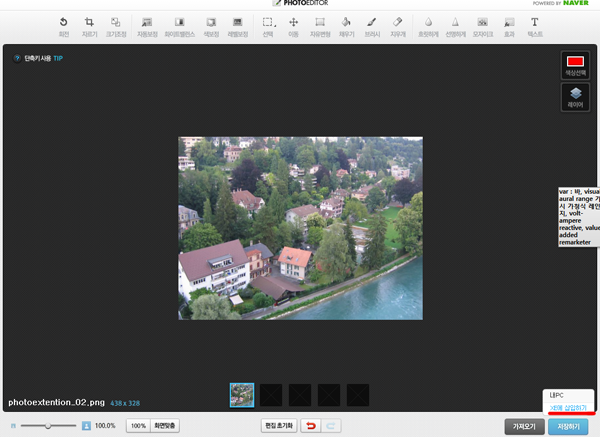The image size is (600, 437).
Task: Set zoom with the 100% button
Action: pos(138,426)
